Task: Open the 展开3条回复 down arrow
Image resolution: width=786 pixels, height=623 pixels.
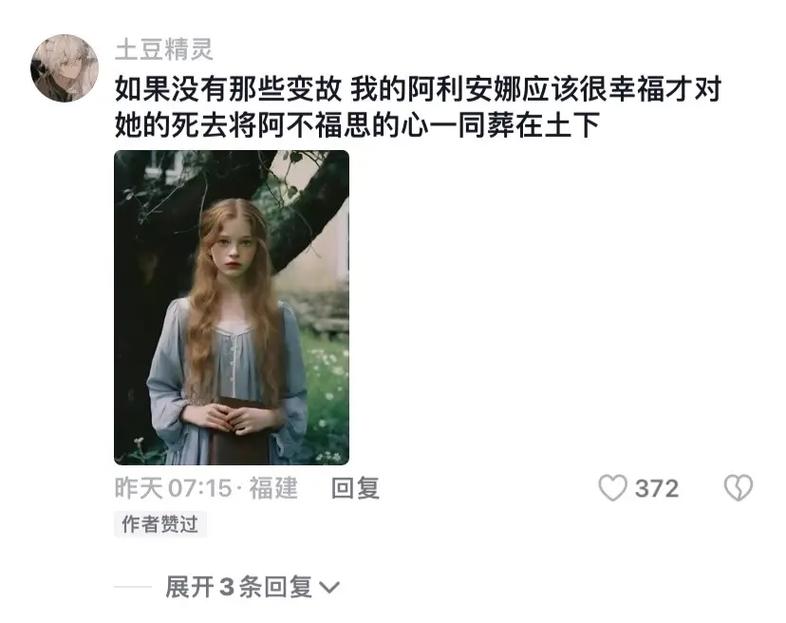Action: (x=329, y=587)
